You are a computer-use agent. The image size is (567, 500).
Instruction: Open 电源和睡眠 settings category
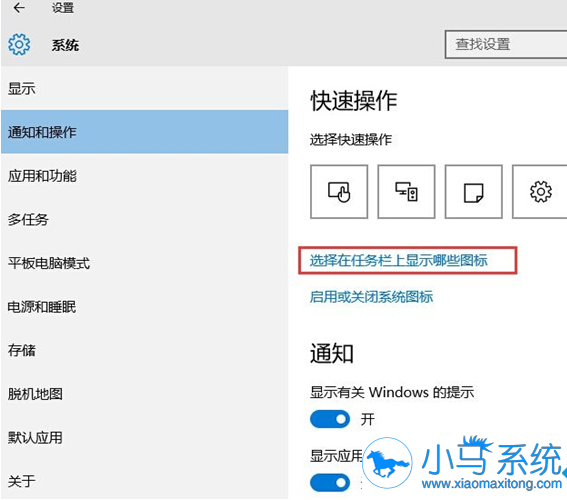pos(144,307)
